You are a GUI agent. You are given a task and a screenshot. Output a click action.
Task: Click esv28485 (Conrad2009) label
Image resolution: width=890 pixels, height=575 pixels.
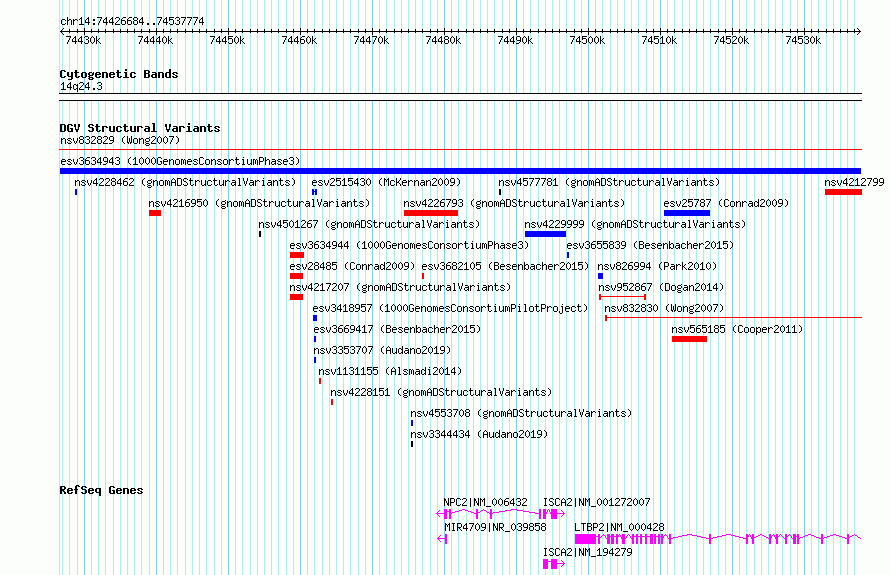point(352,266)
